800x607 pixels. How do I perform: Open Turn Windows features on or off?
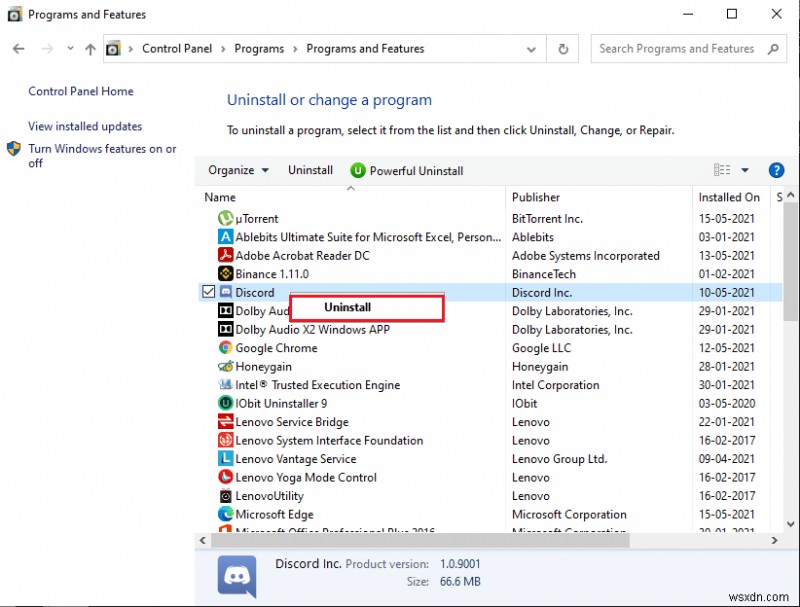[102, 156]
